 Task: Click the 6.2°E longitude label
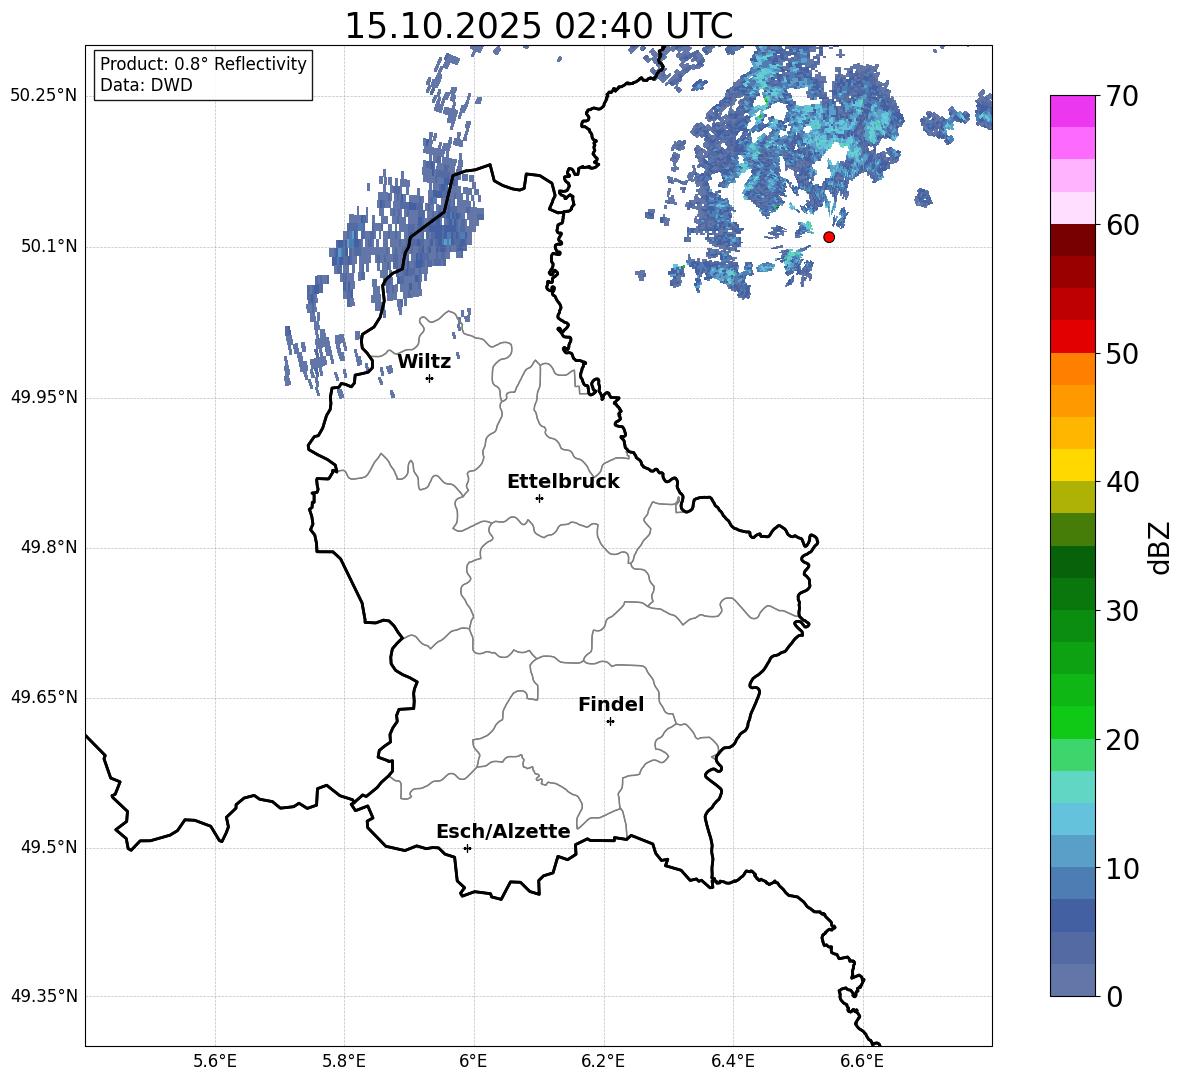tap(603, 1061)
